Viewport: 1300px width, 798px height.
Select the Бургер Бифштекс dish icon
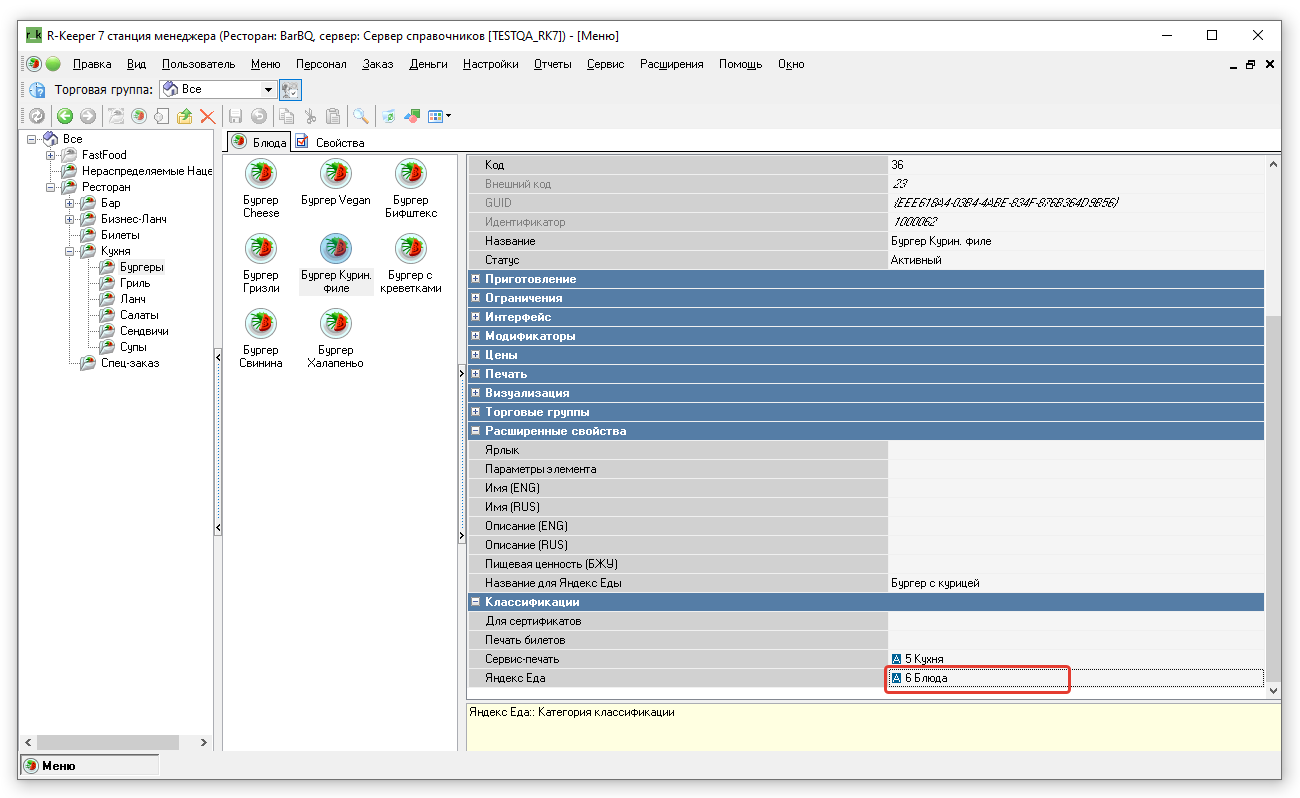[411, 174]
